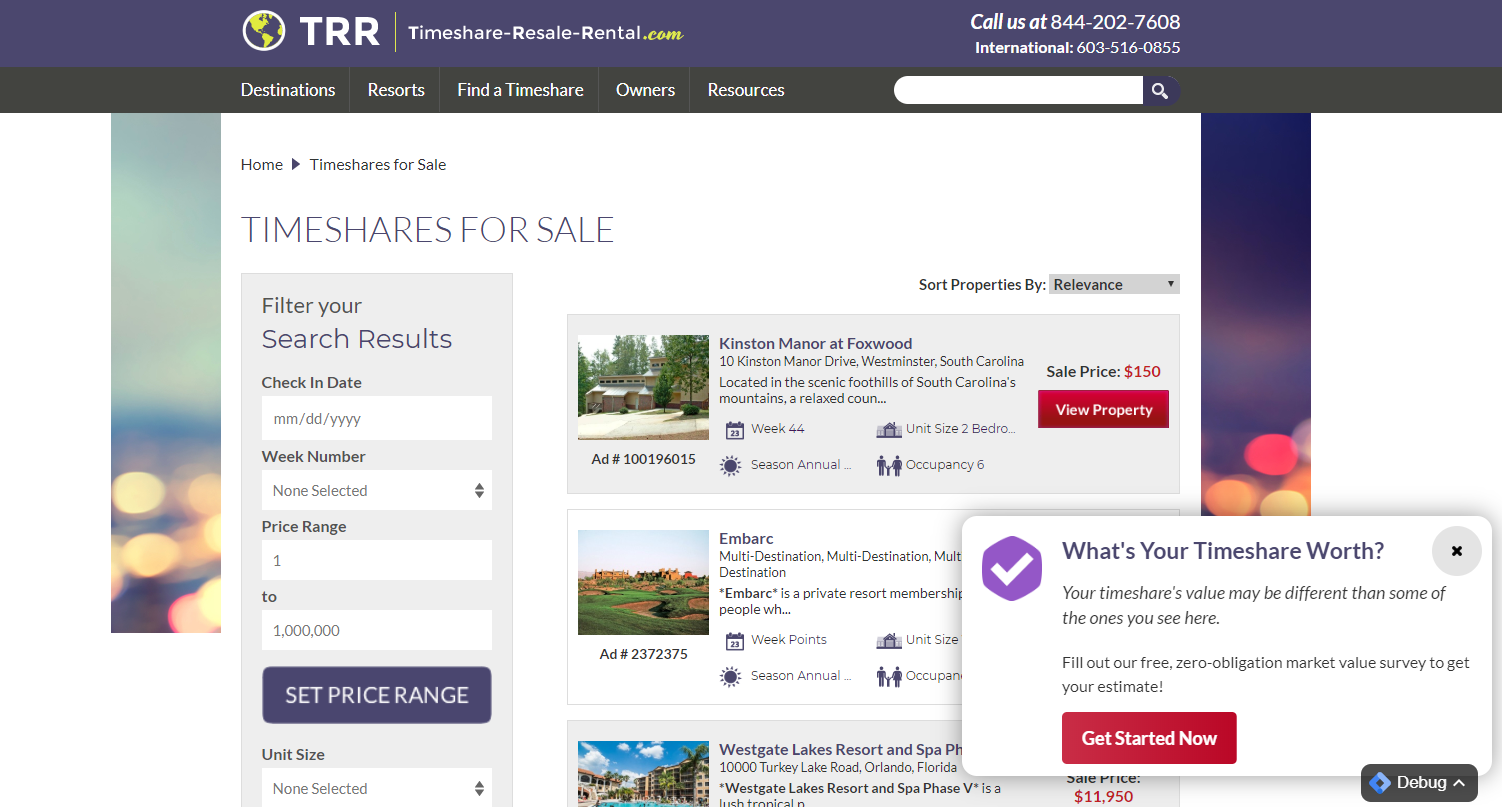The image size is (1502, 807).
Task: Click the people icon in Embarc listing
Action: pos(889,676)
